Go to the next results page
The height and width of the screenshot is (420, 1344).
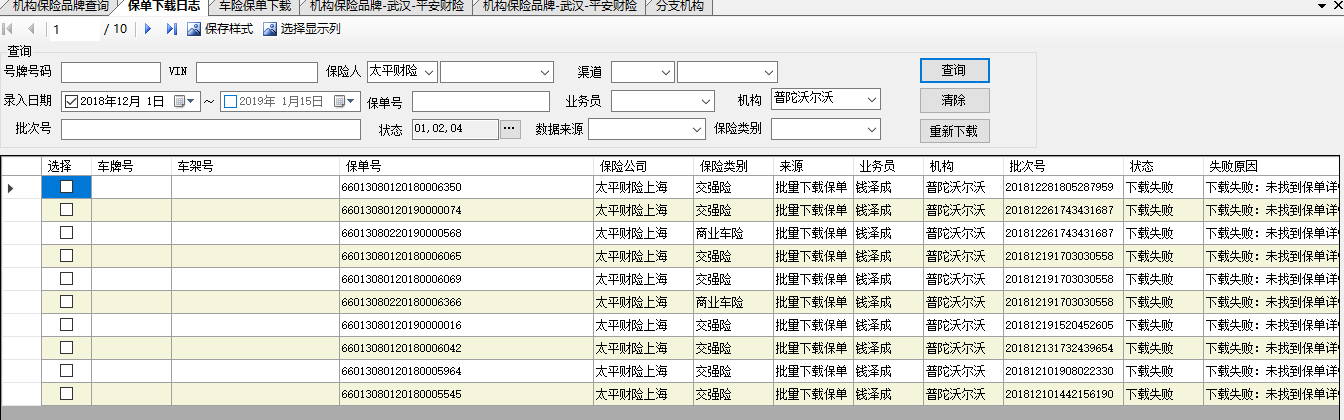148,29
